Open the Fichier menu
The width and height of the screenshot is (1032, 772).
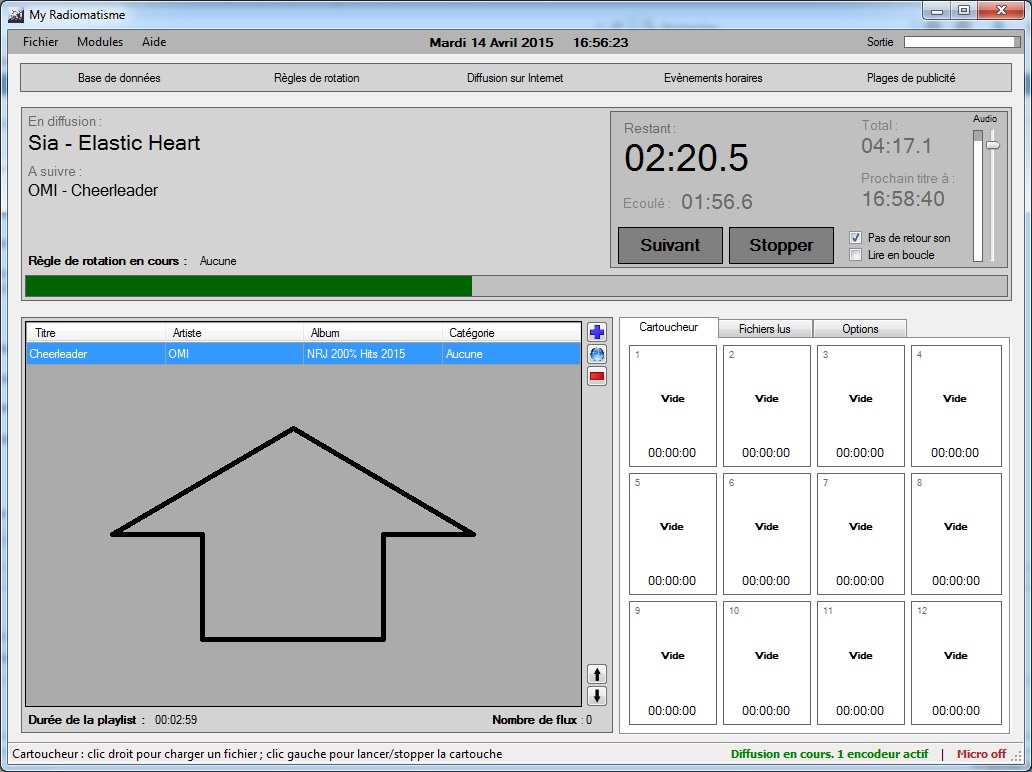click(x=41, y=42)
